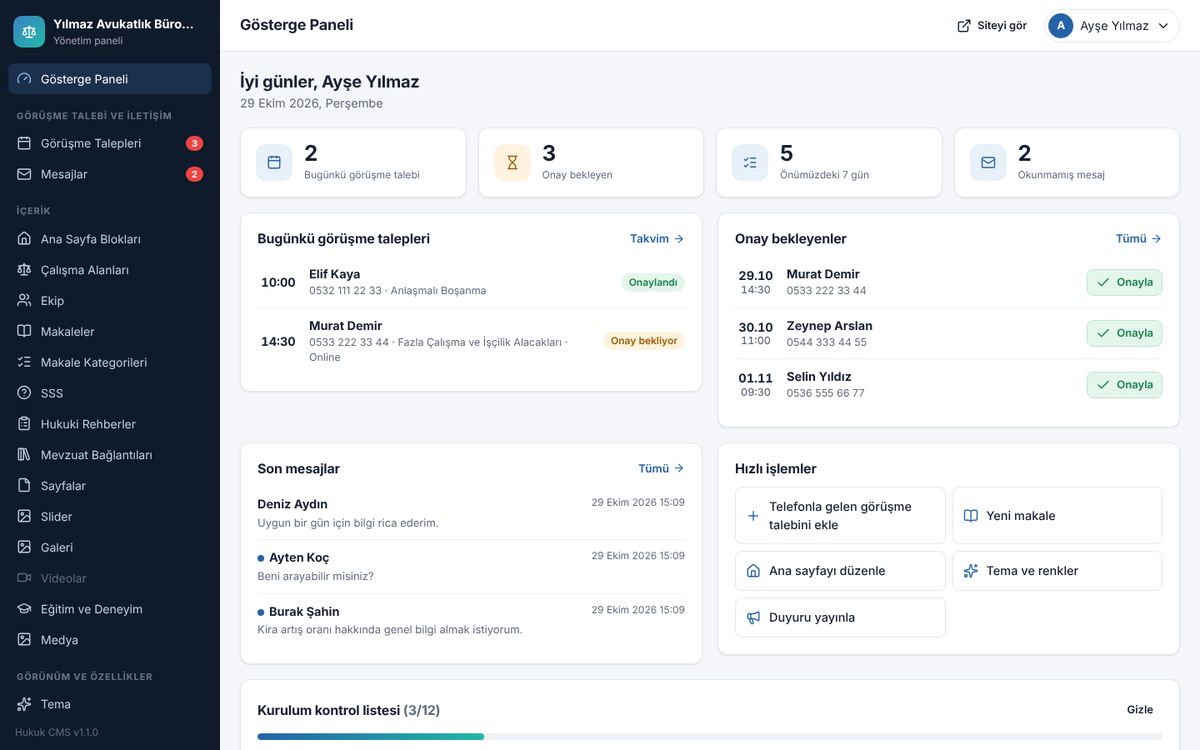Click Telefonla gelen görüşme talebini ekle button

tap(840, 516)
